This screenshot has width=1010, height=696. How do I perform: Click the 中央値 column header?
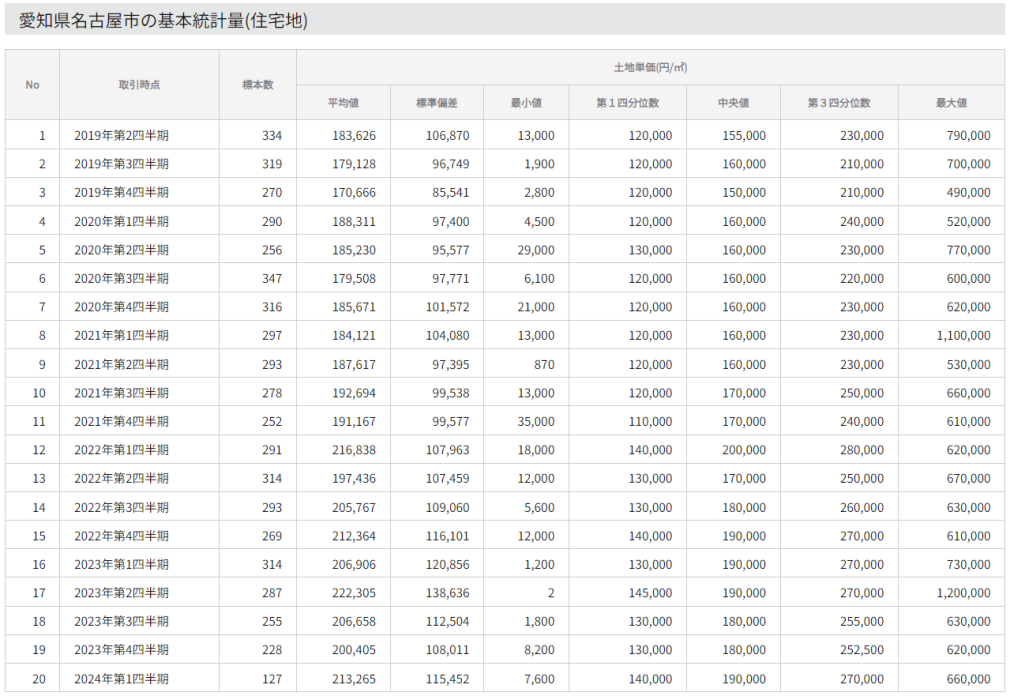734,103
